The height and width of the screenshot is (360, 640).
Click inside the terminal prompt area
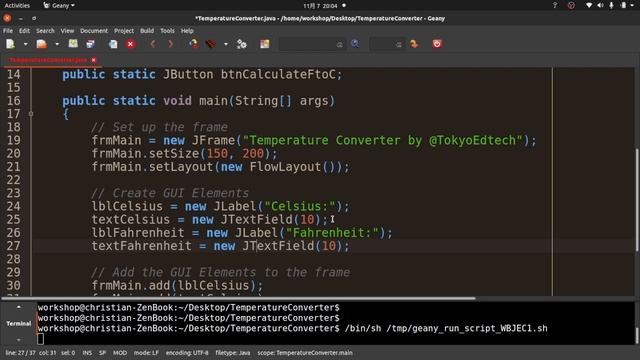pyautogui.click(x=335, y=323)
